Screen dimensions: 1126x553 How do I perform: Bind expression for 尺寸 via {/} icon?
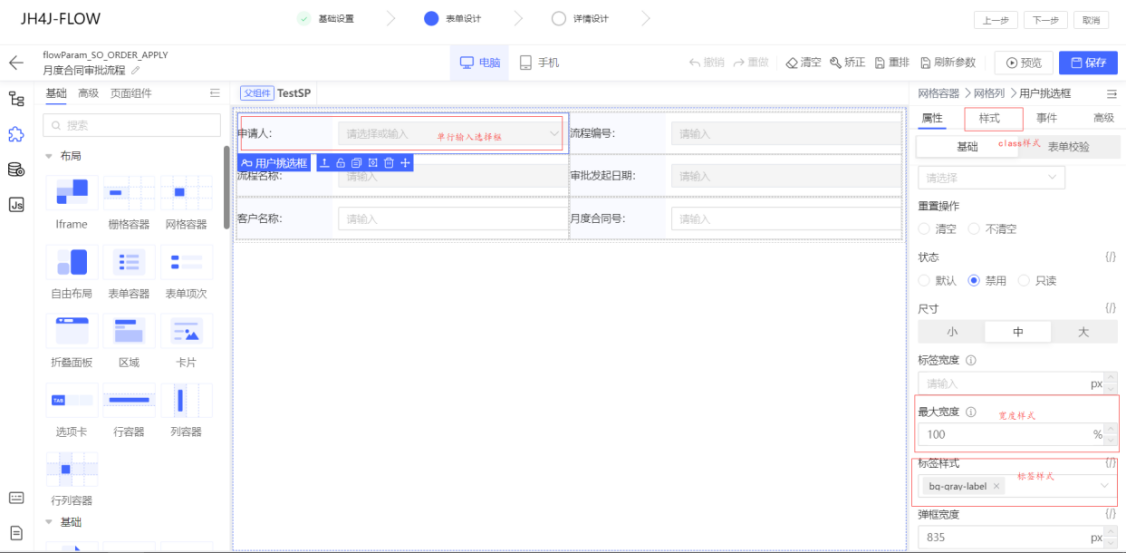coord(1111,308)
